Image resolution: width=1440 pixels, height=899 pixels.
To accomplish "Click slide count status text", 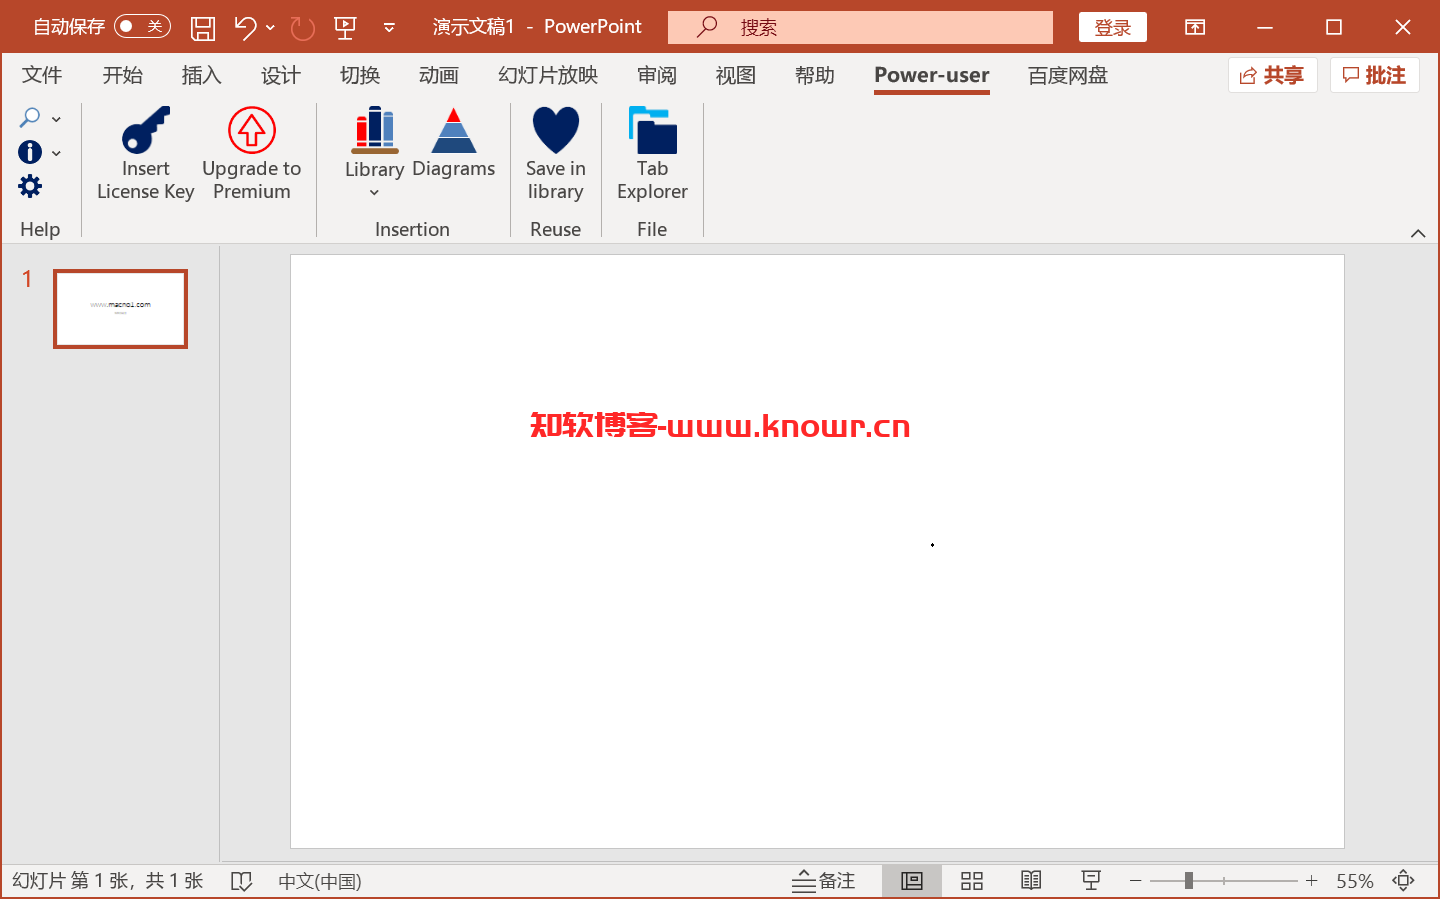I will 108,881.
